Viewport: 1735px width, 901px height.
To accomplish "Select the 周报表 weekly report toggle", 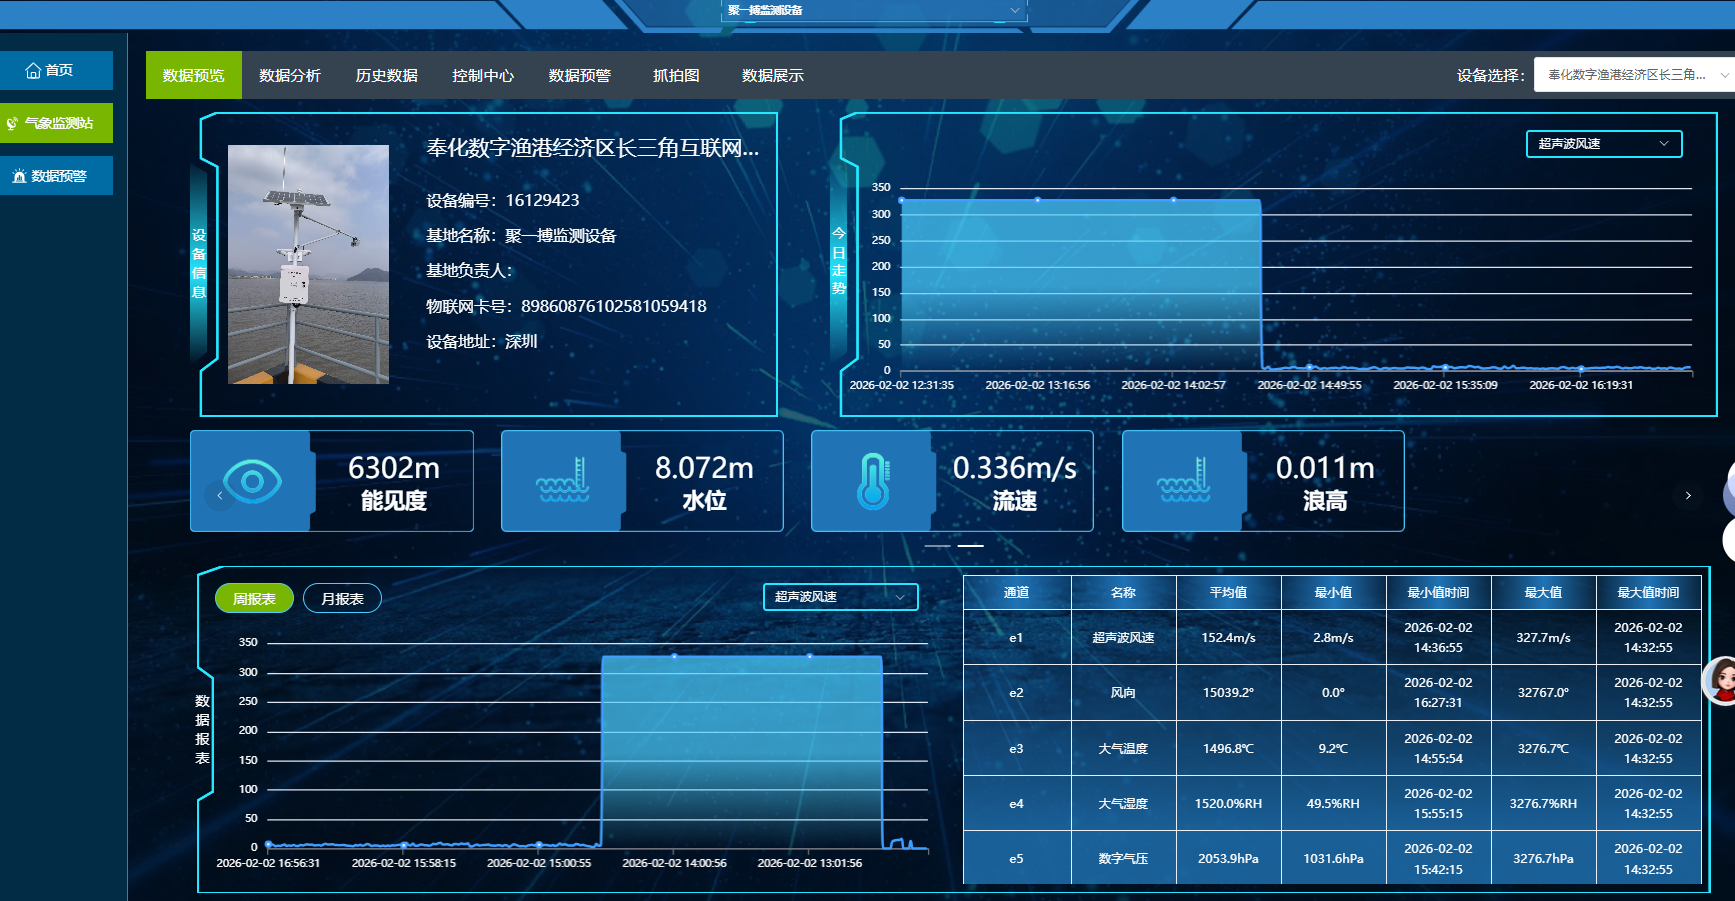I will [254, 598].
